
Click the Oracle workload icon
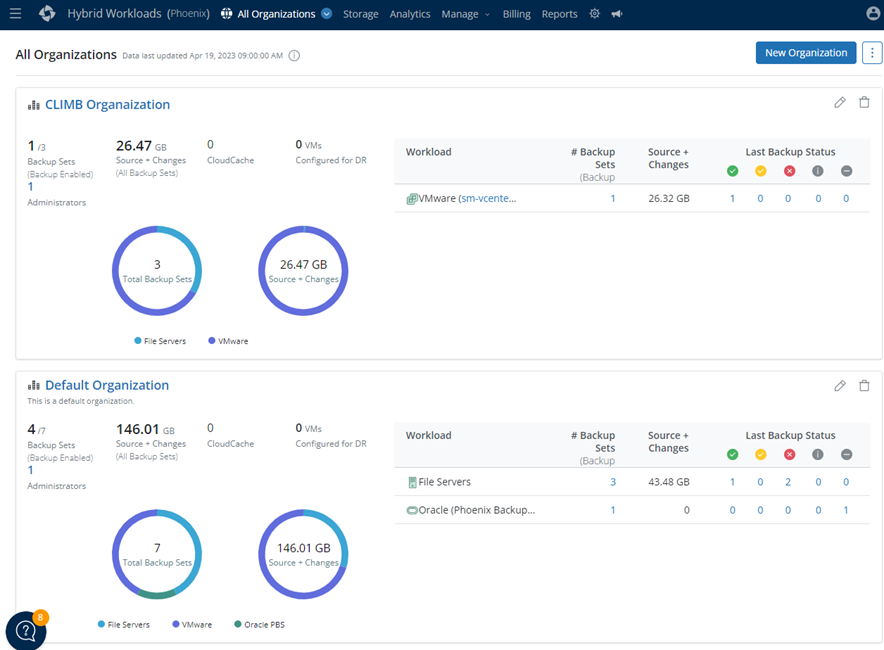point(412,510)
